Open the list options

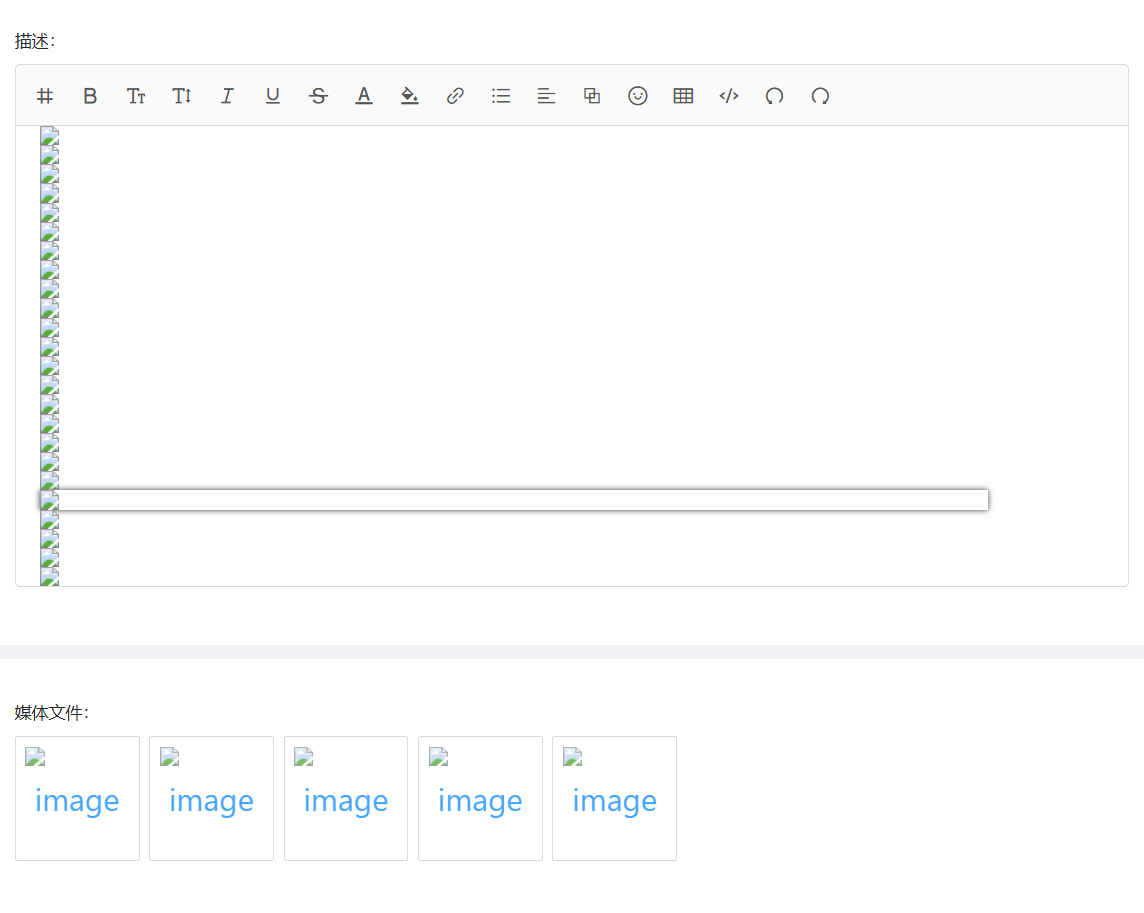[500, 96]
